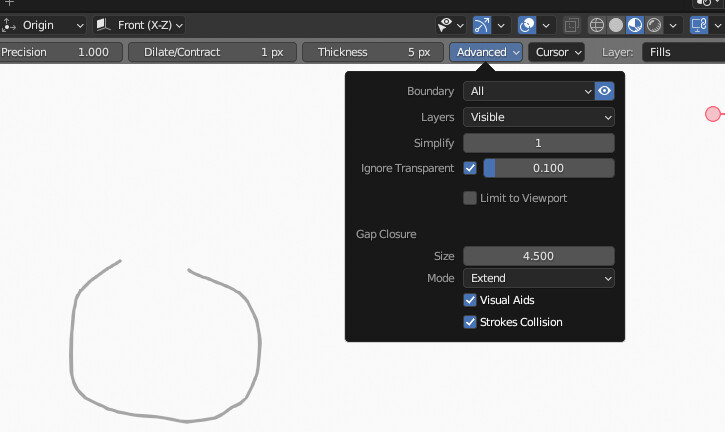
Task: Uncheck the Strokes Collision checkbox
Action: [470, 322]
